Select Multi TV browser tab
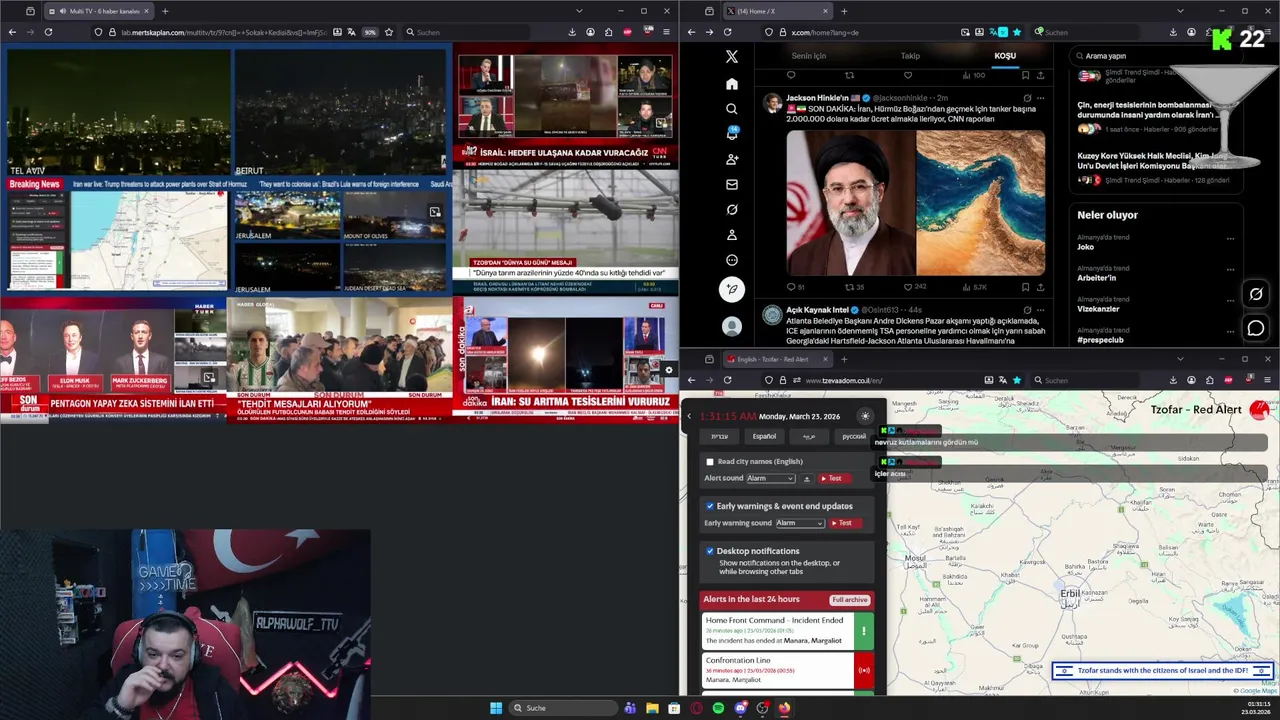Screen dimensions: 1280x720 [100, 11]
